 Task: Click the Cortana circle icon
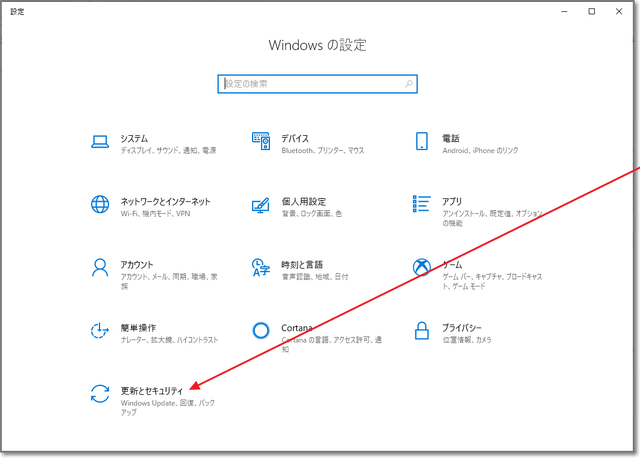261,331
